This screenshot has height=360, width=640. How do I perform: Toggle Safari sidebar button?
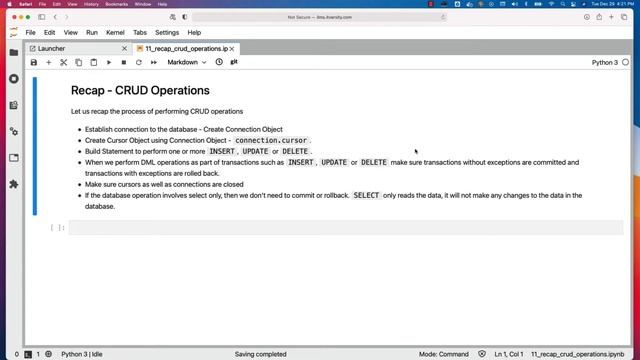42,17
